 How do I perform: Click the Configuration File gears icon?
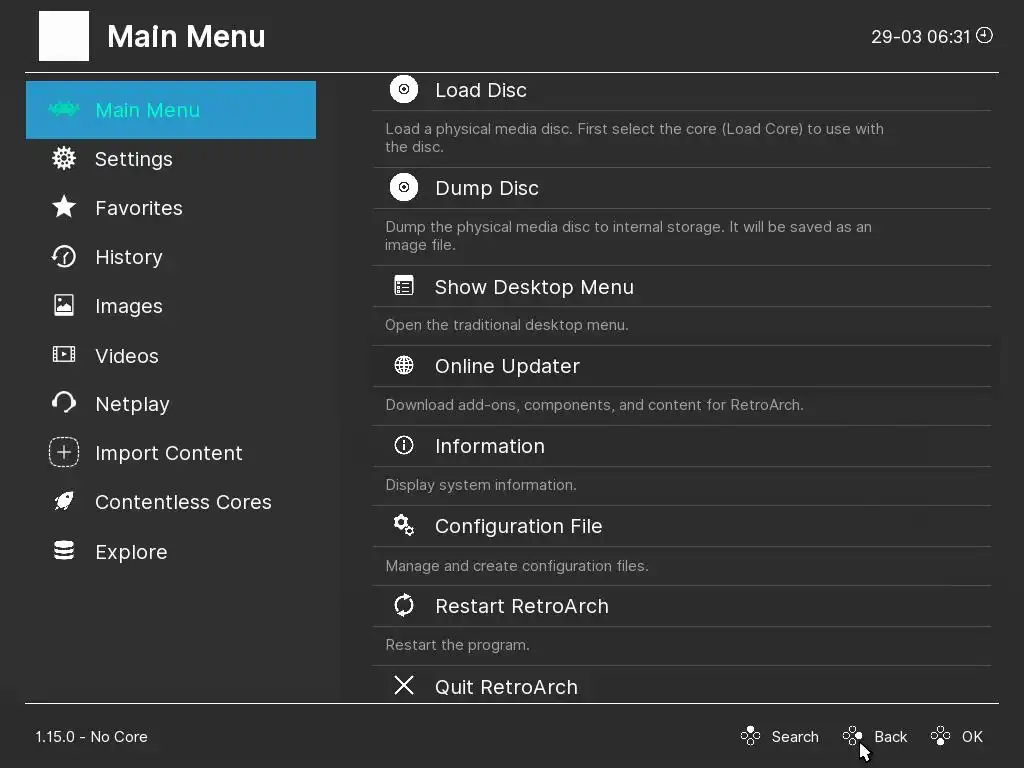404,525
